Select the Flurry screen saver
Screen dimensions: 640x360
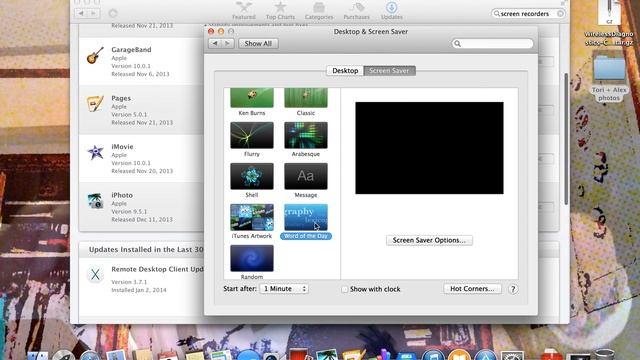coord(252,139)
